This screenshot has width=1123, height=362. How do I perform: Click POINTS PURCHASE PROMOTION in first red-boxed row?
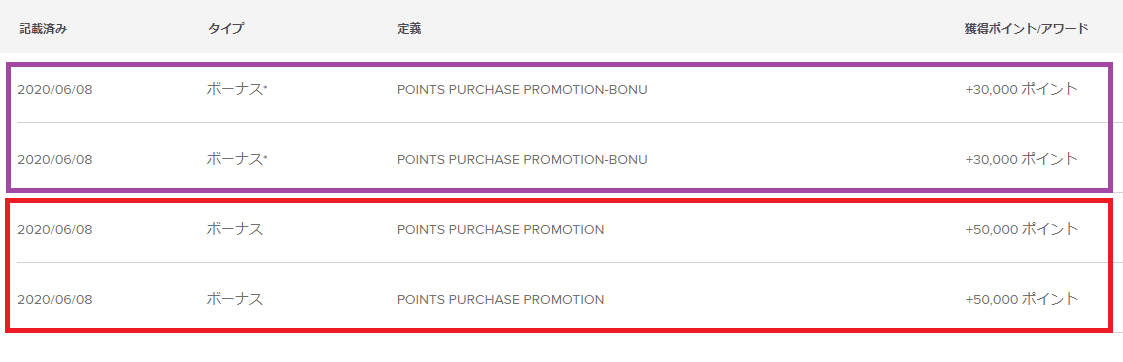point(501,230)
